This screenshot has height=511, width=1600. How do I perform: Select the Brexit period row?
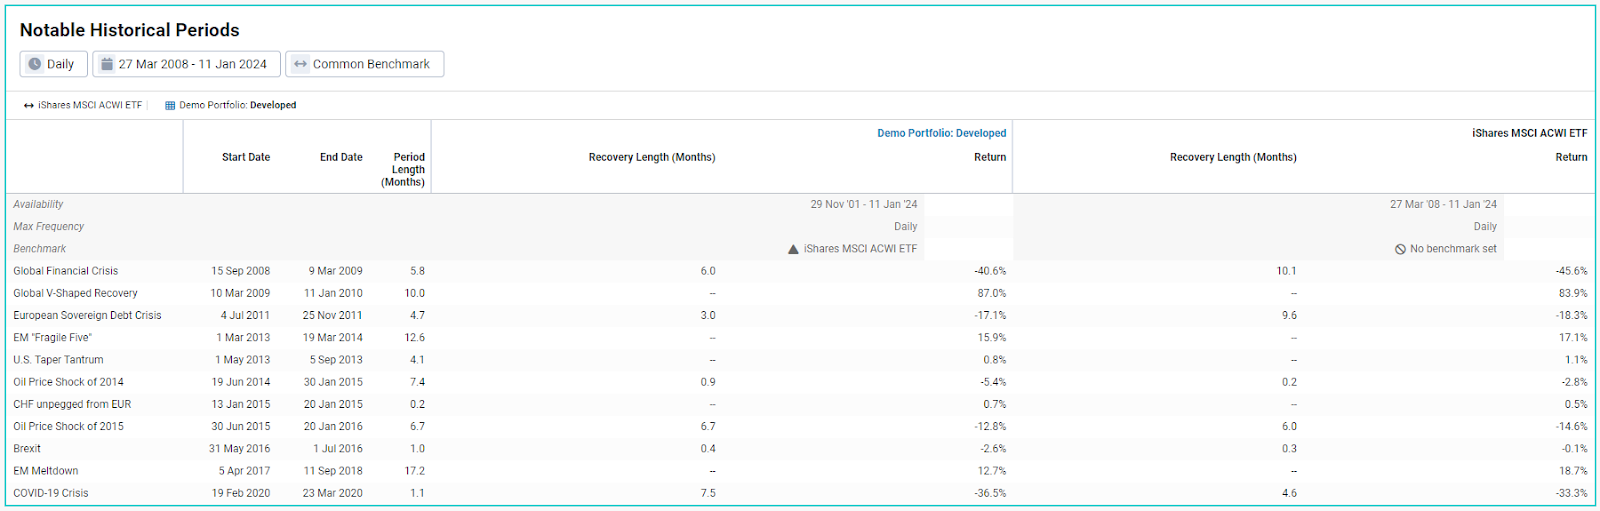pos(27,449)
